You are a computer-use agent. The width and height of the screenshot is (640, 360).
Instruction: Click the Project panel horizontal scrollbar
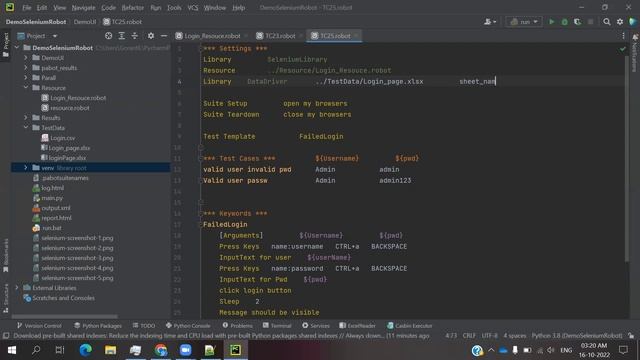click(x=64, y=316)
